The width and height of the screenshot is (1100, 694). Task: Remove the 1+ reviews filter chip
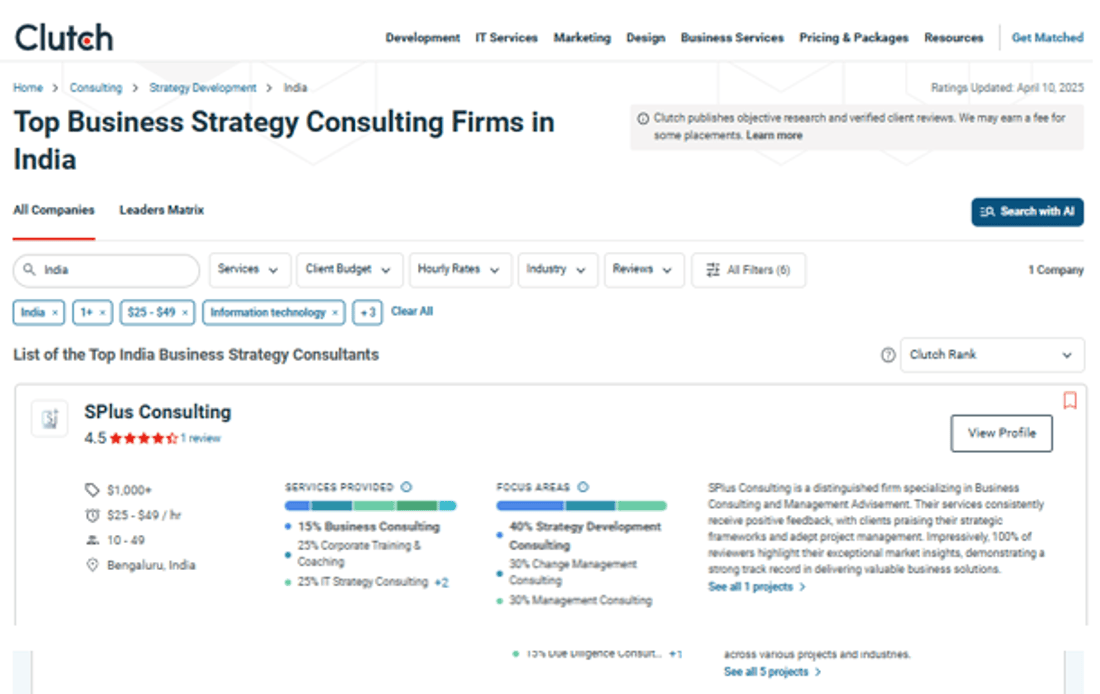click(102, 313)
